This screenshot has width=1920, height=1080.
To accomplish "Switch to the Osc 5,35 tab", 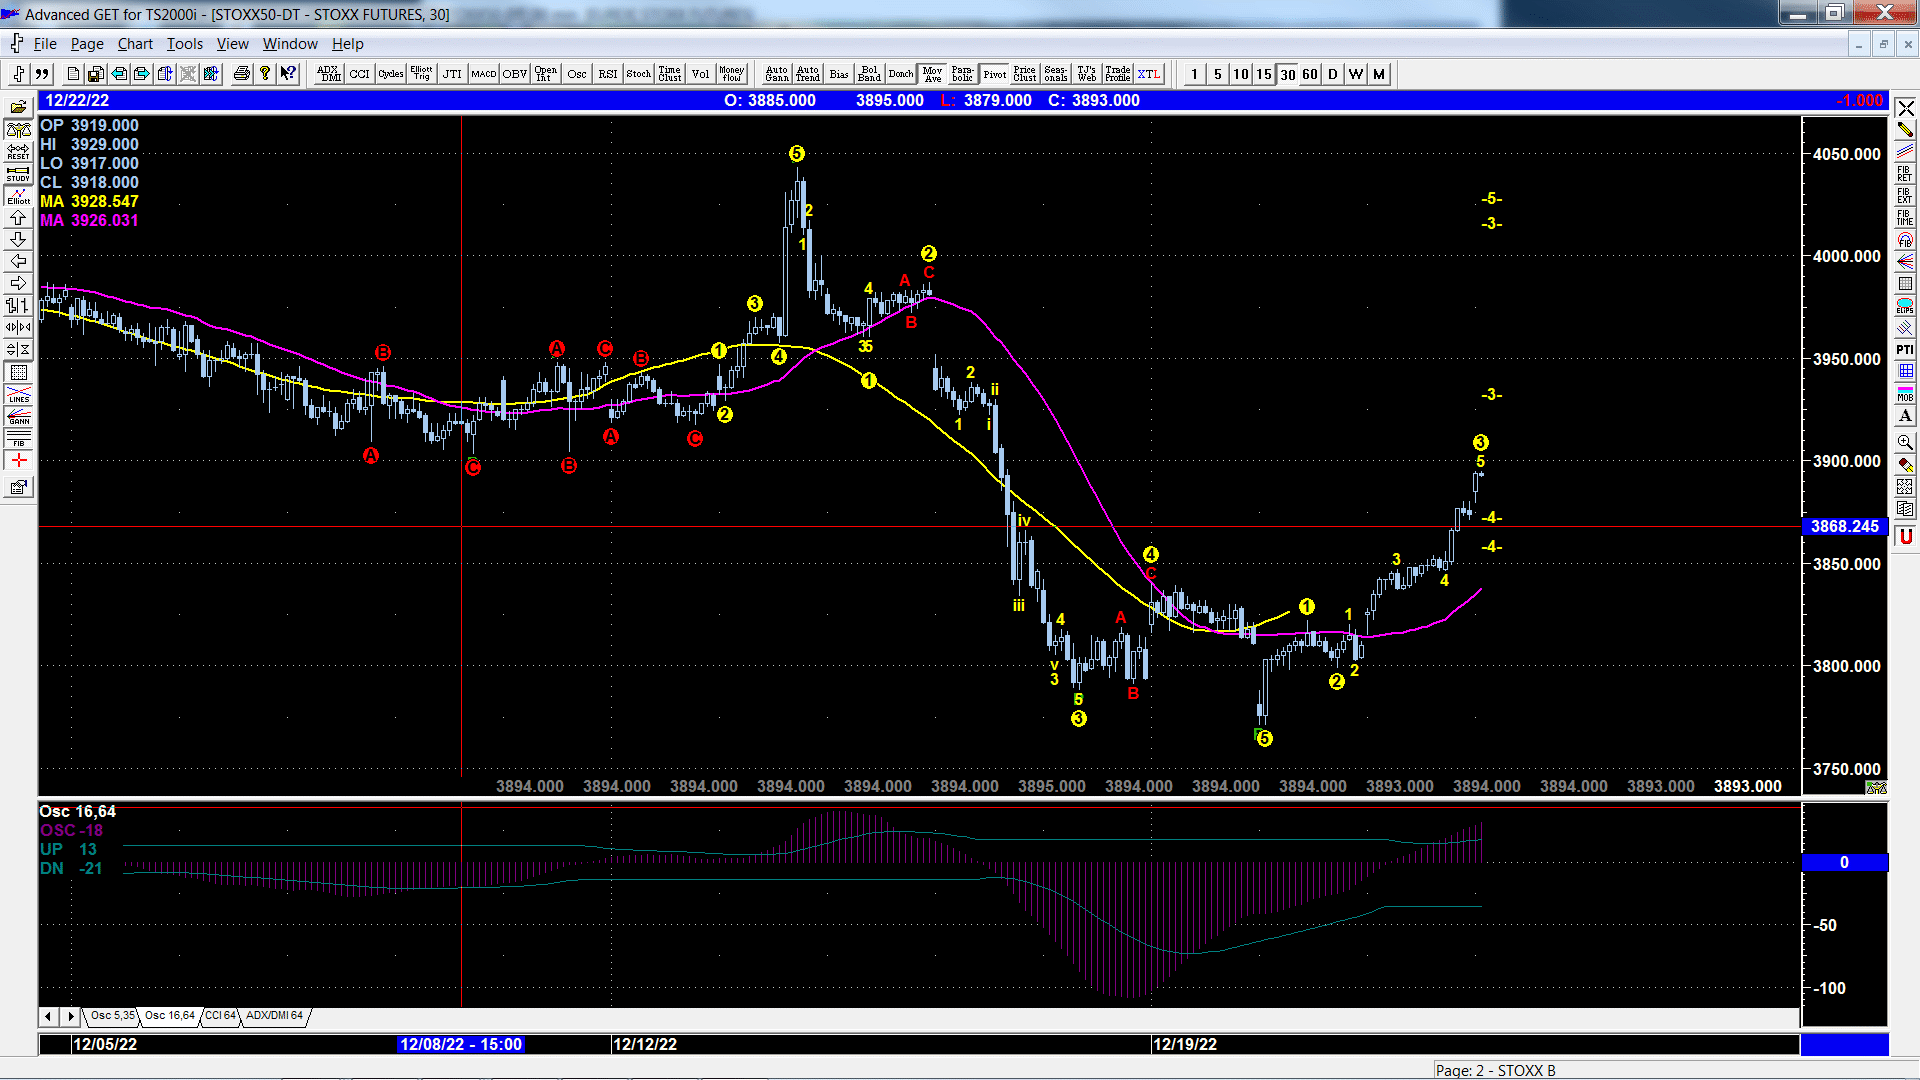I will click(112, 1016).
